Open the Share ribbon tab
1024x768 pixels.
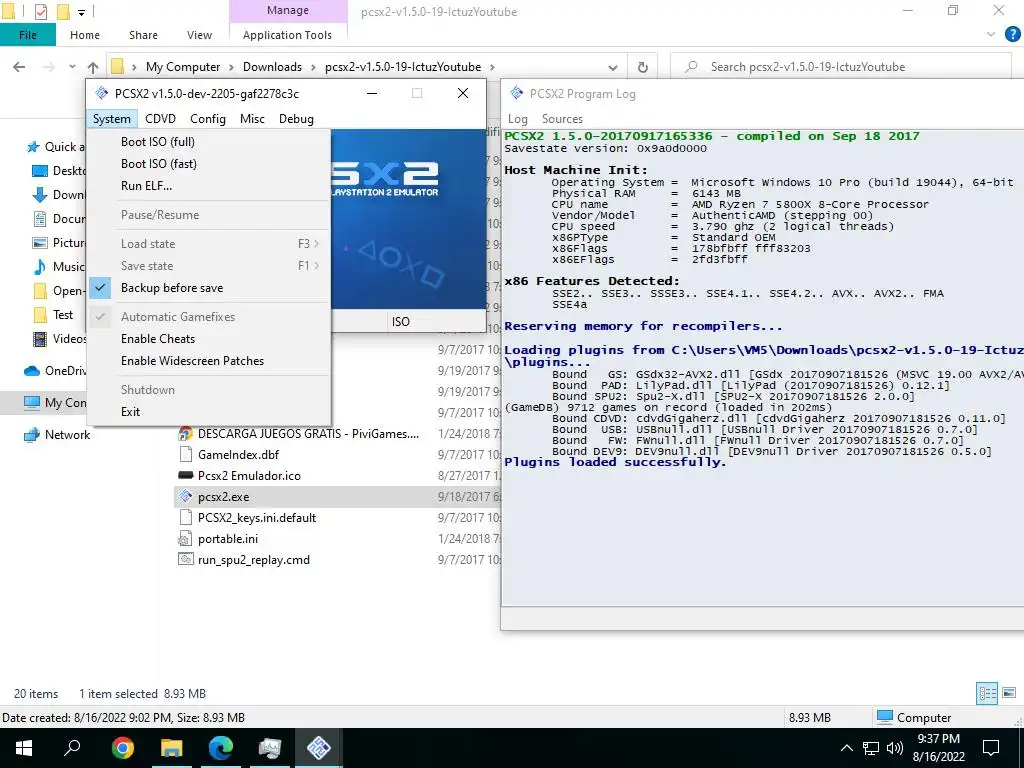(x=143, y=35)
